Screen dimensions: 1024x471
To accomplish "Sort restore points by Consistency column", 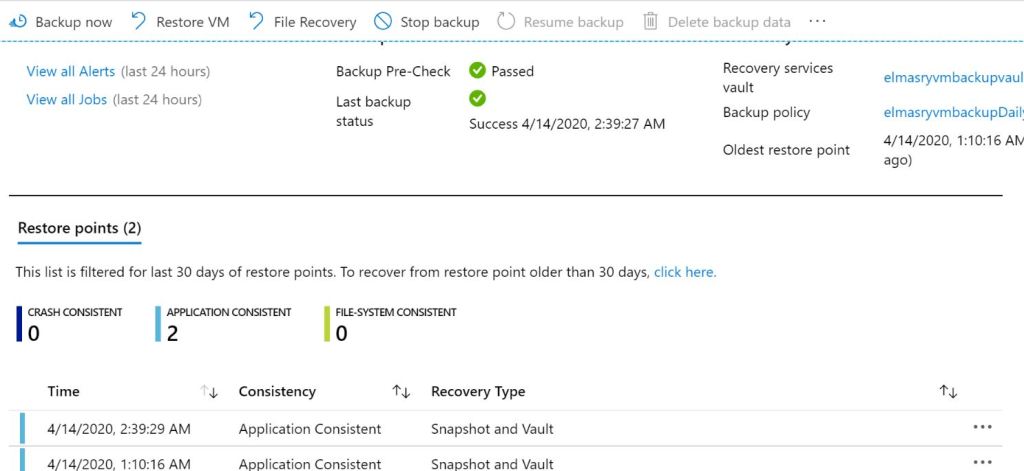I will [401, 392].
